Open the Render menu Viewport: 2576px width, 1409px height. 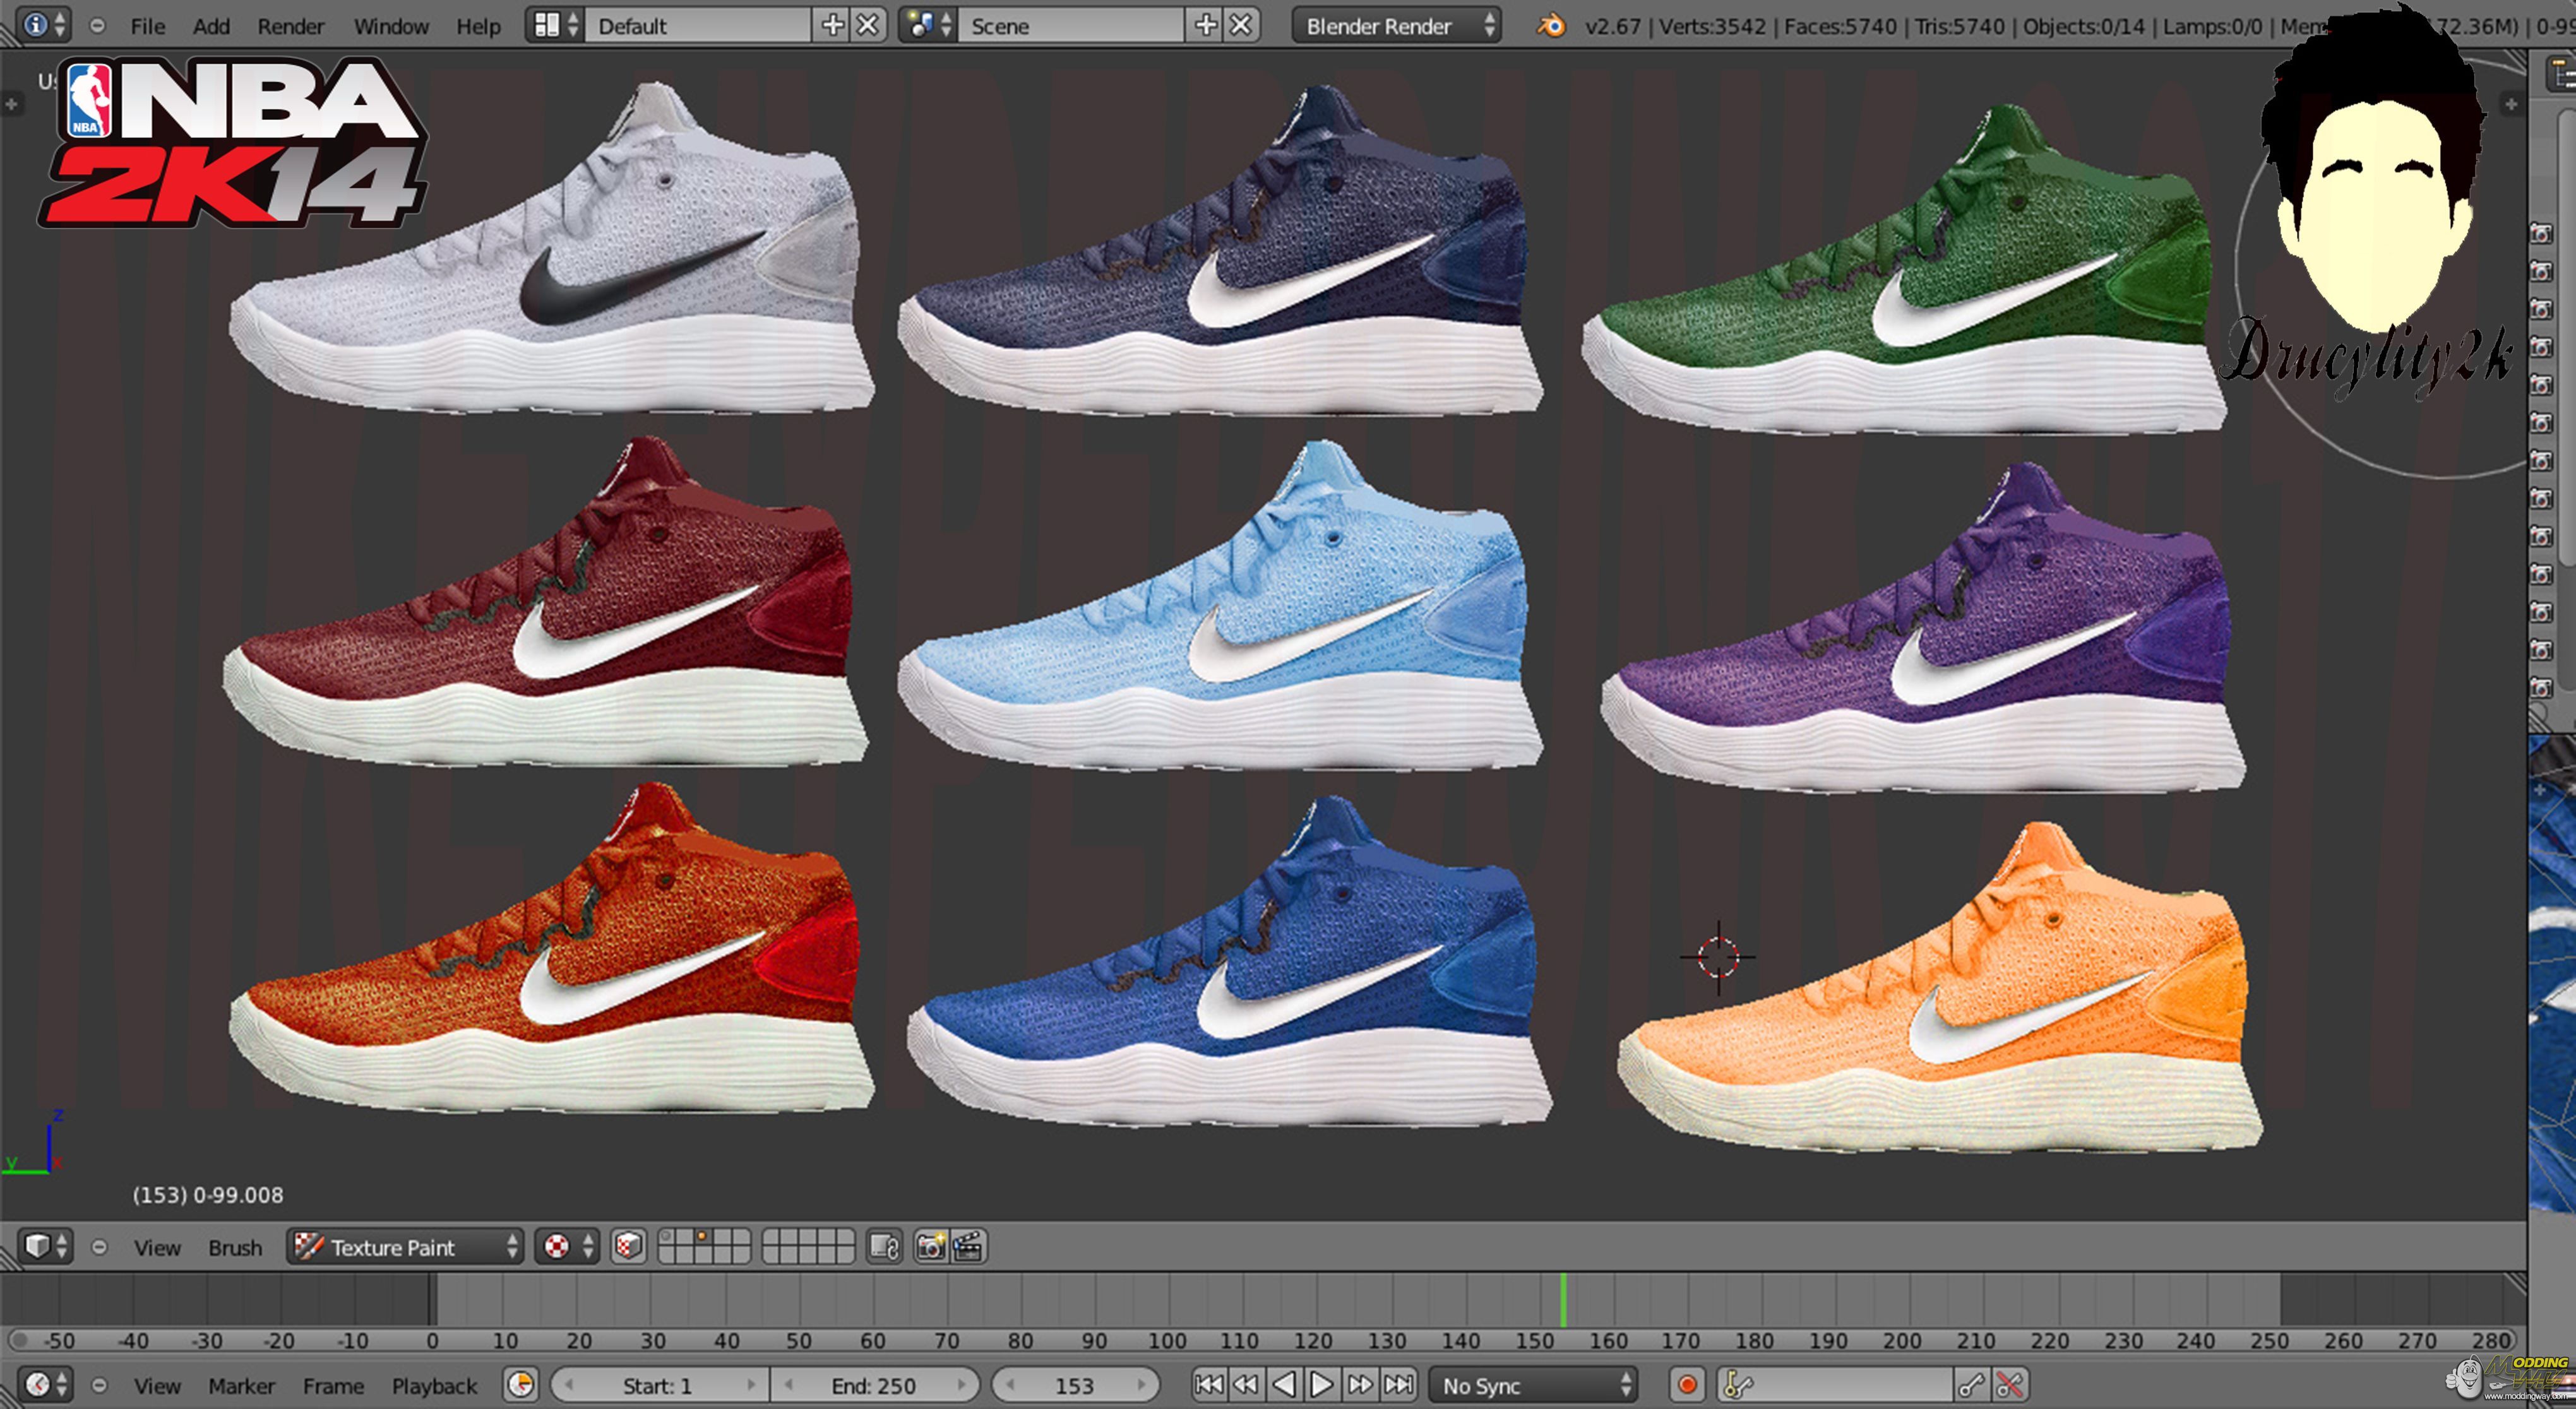pyautogui.click(x=290, y=26)
